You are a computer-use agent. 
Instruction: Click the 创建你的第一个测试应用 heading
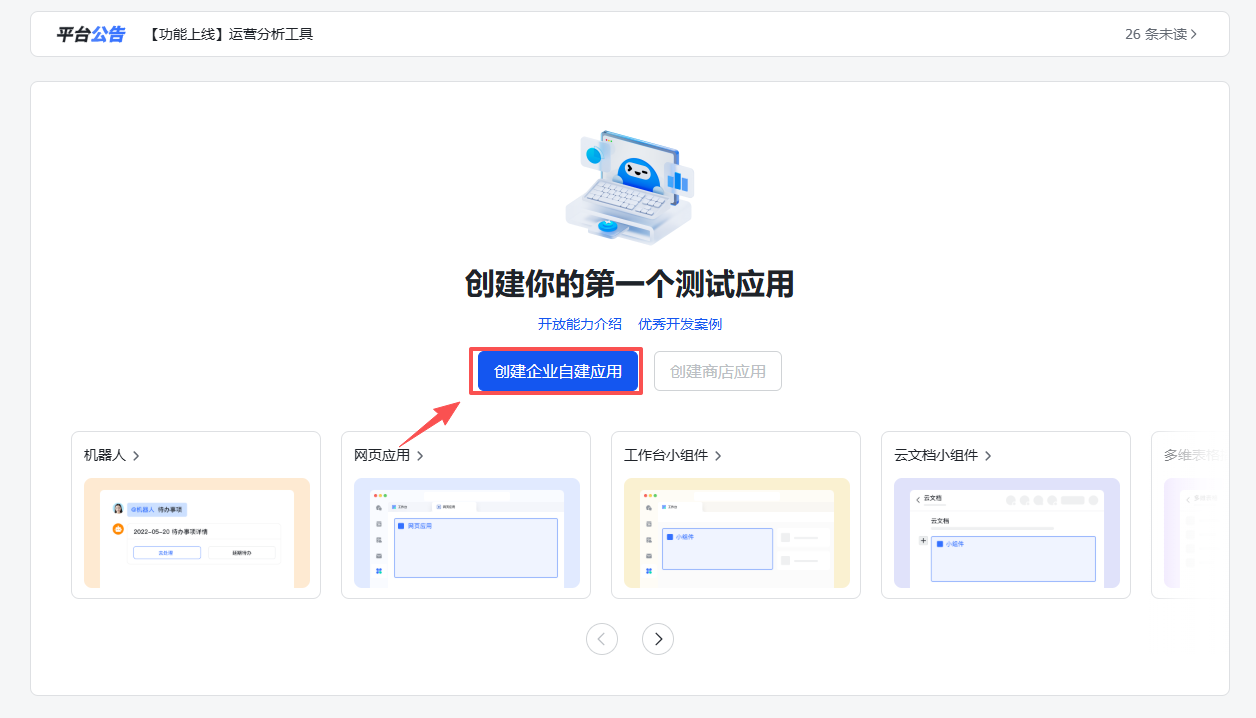click(x=628, y=285)
